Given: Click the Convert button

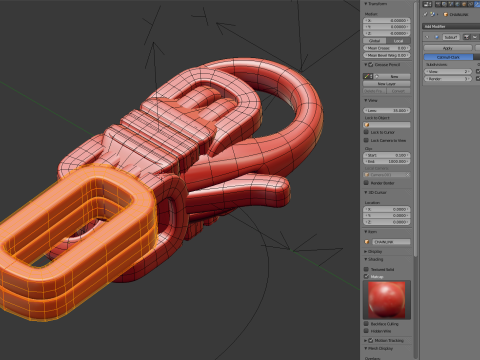Looking at the screenshot, I should click(398, 91).
